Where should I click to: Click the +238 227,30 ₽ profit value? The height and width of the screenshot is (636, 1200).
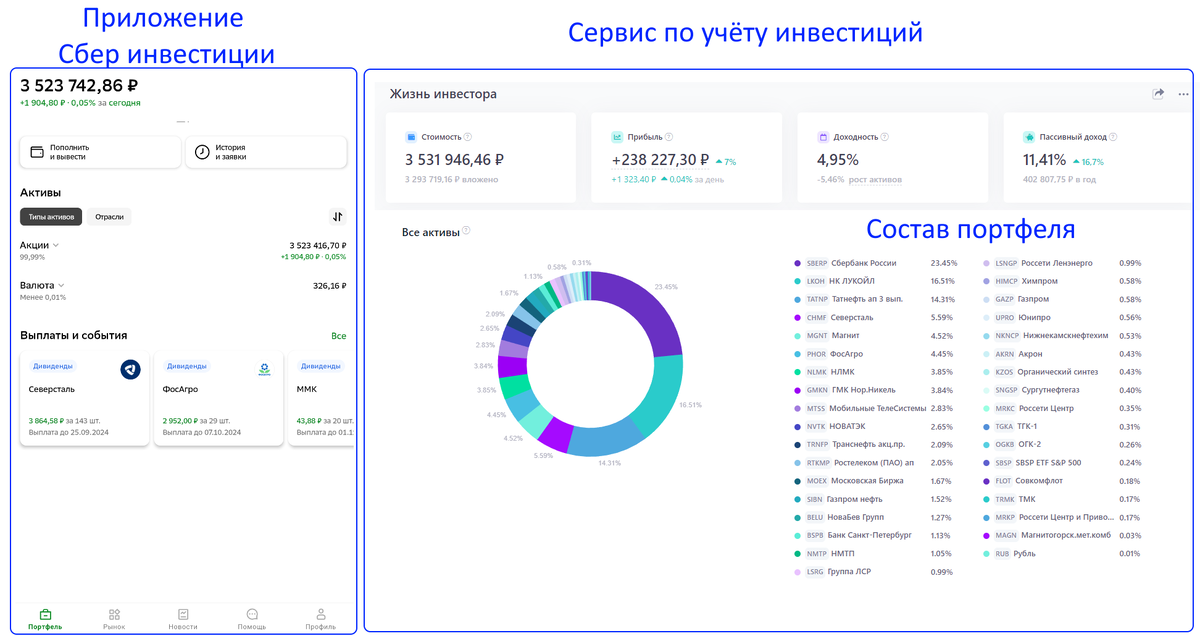[660, 159]
